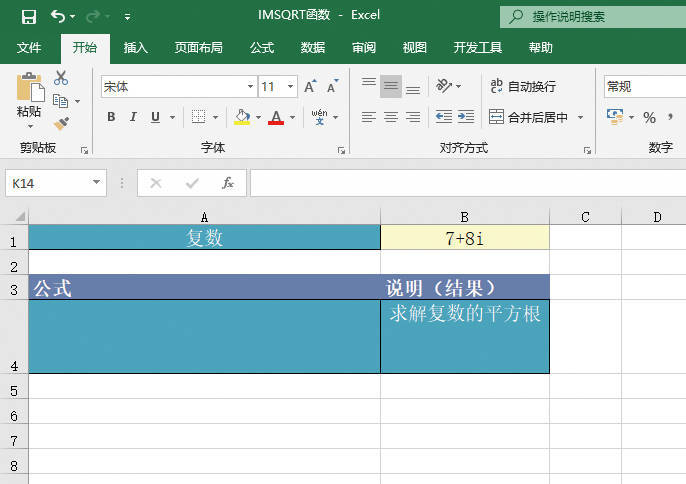The image size is (686, 484).
Task: Toggle wrap text (自动换行)
Action: [x=523, y=87]
